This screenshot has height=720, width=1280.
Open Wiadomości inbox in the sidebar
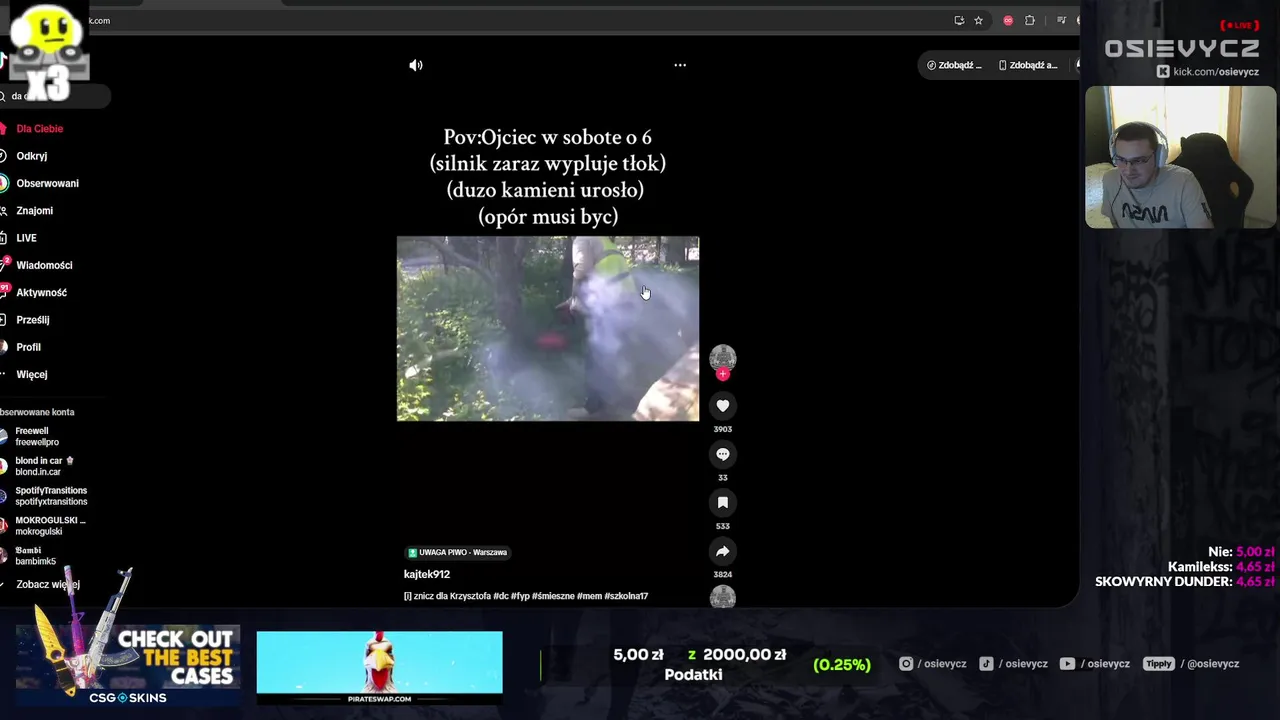[44, 265]
